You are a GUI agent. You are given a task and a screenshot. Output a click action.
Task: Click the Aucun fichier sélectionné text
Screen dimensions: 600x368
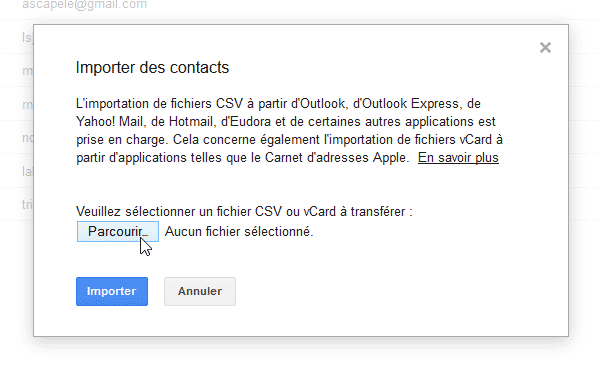[239, 231]
